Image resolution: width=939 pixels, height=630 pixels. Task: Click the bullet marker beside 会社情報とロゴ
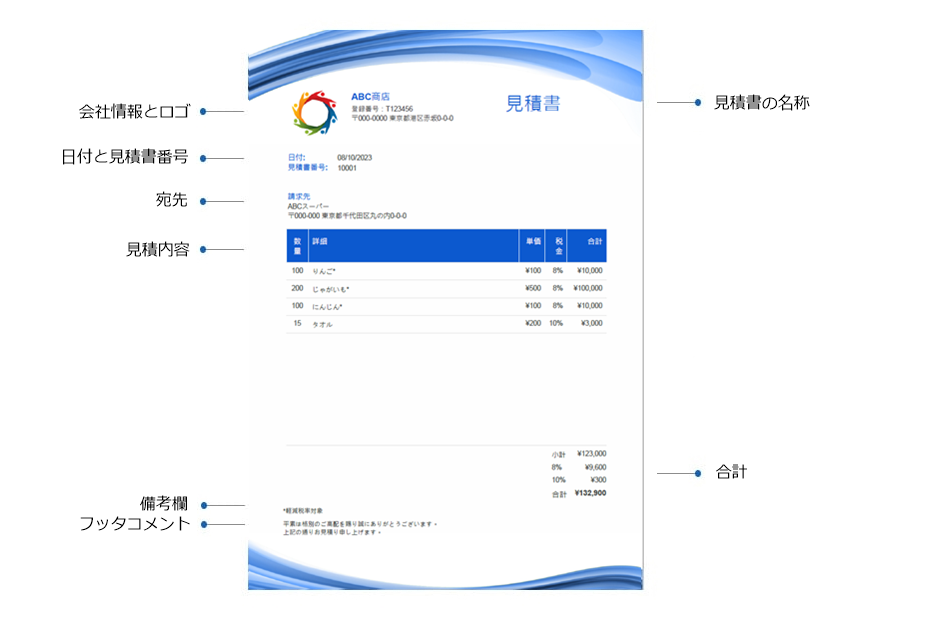(203, 110)
